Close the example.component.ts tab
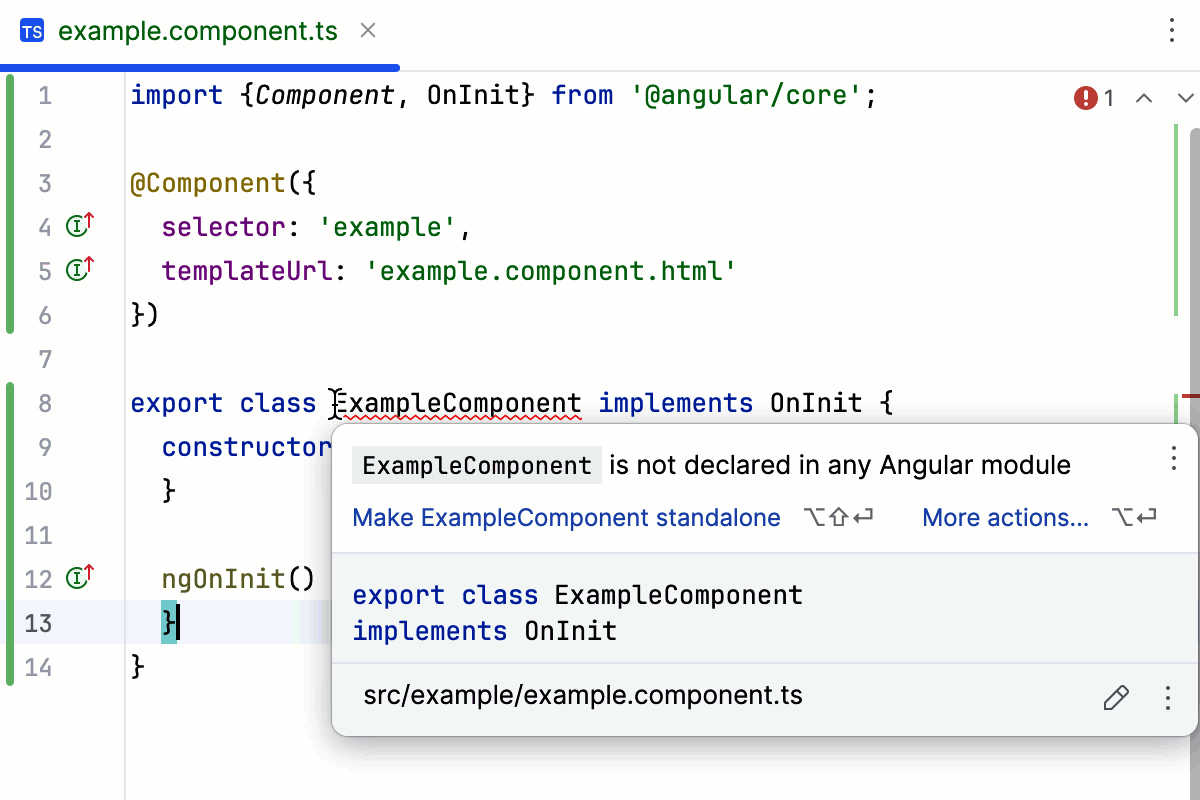The width and height of the screenshot is (1200, 800). click(x=366, y=30)
